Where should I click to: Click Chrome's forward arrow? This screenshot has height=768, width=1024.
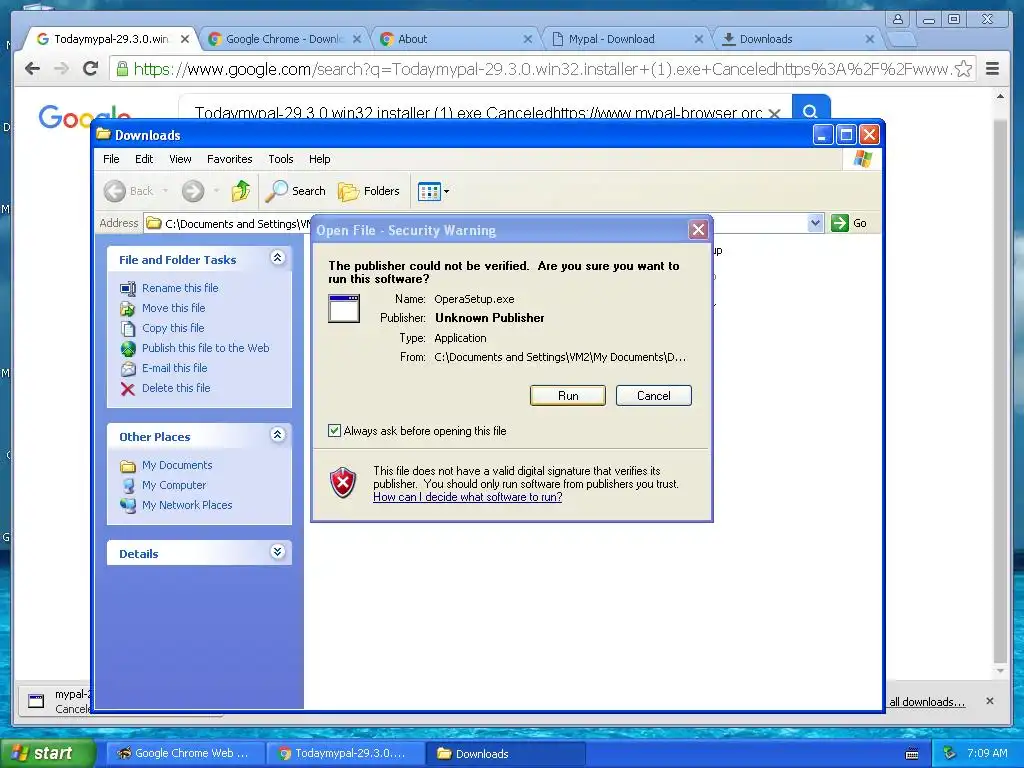[61, 68]
